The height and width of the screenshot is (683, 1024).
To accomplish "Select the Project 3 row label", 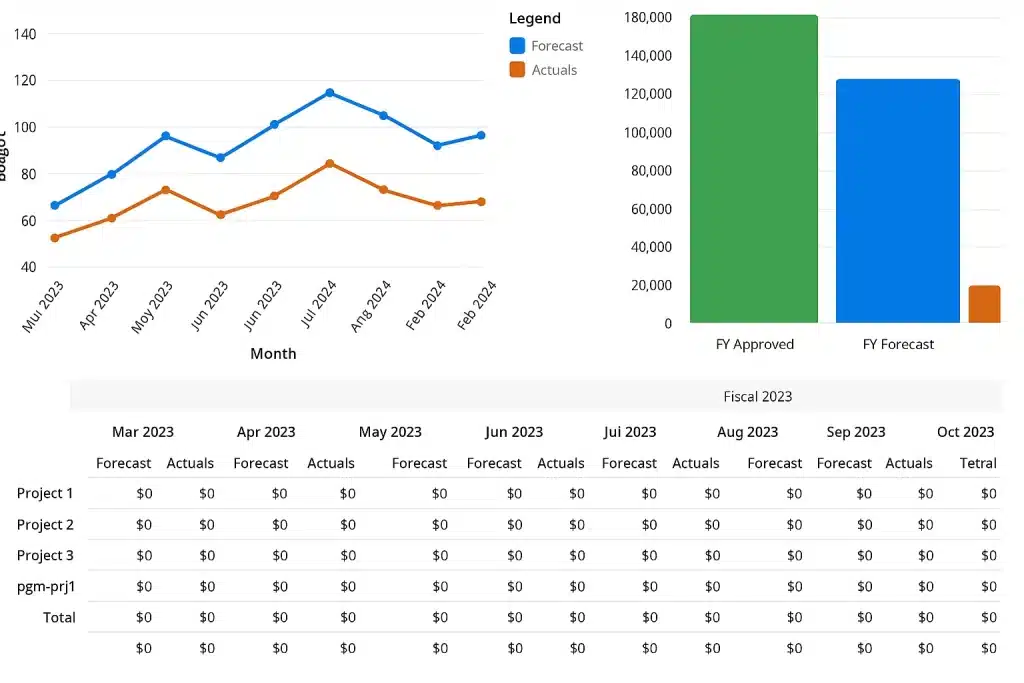I will pyautogui.click(x=45, y=556).
